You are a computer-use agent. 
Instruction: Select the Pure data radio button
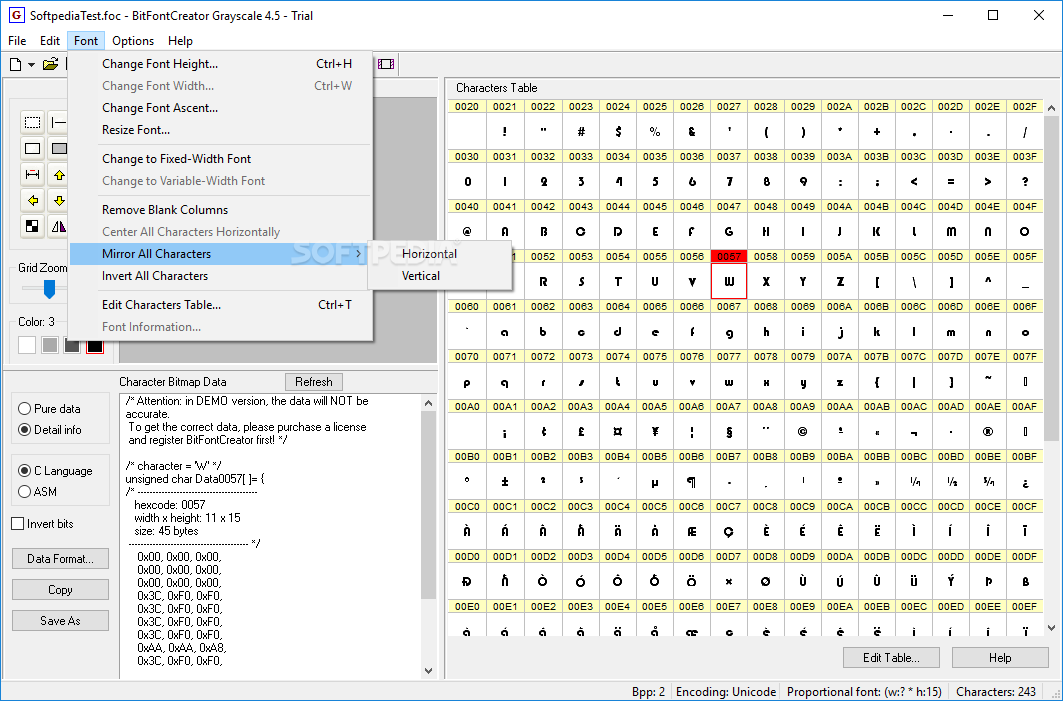point(49,409)
